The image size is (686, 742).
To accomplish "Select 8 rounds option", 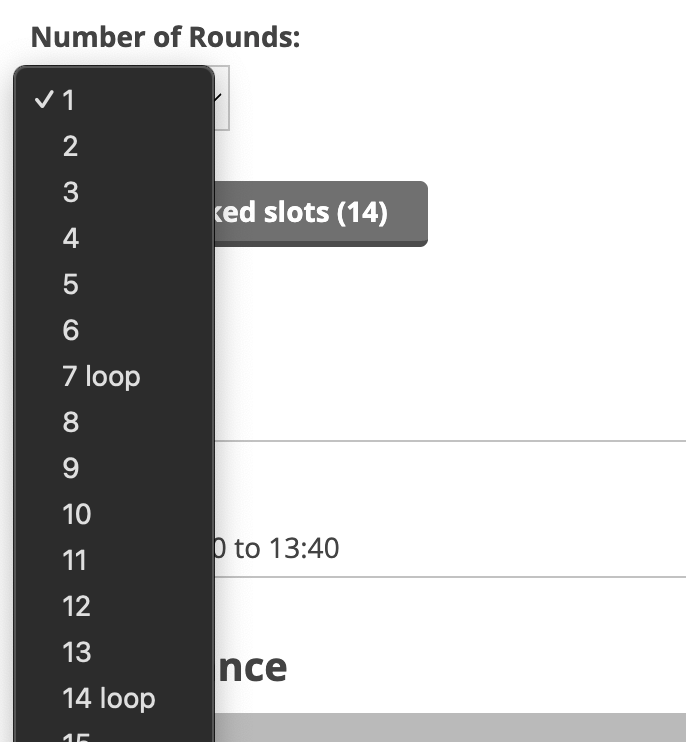I will click(x=114, y=422).
